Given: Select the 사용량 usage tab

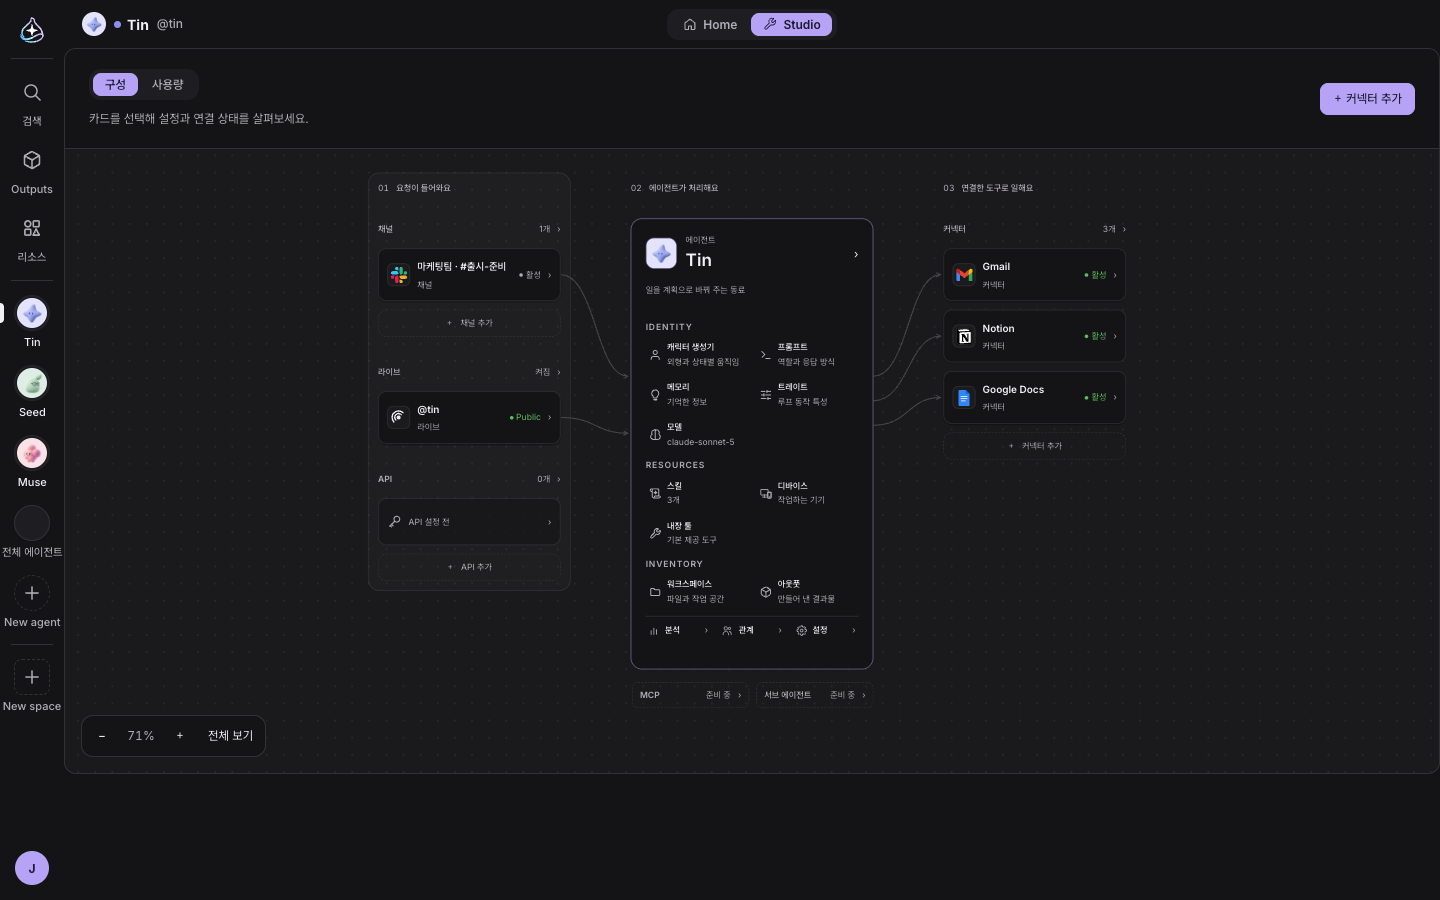Looking at the screenshot, I should pyautogui.click(x=168, y=85).
